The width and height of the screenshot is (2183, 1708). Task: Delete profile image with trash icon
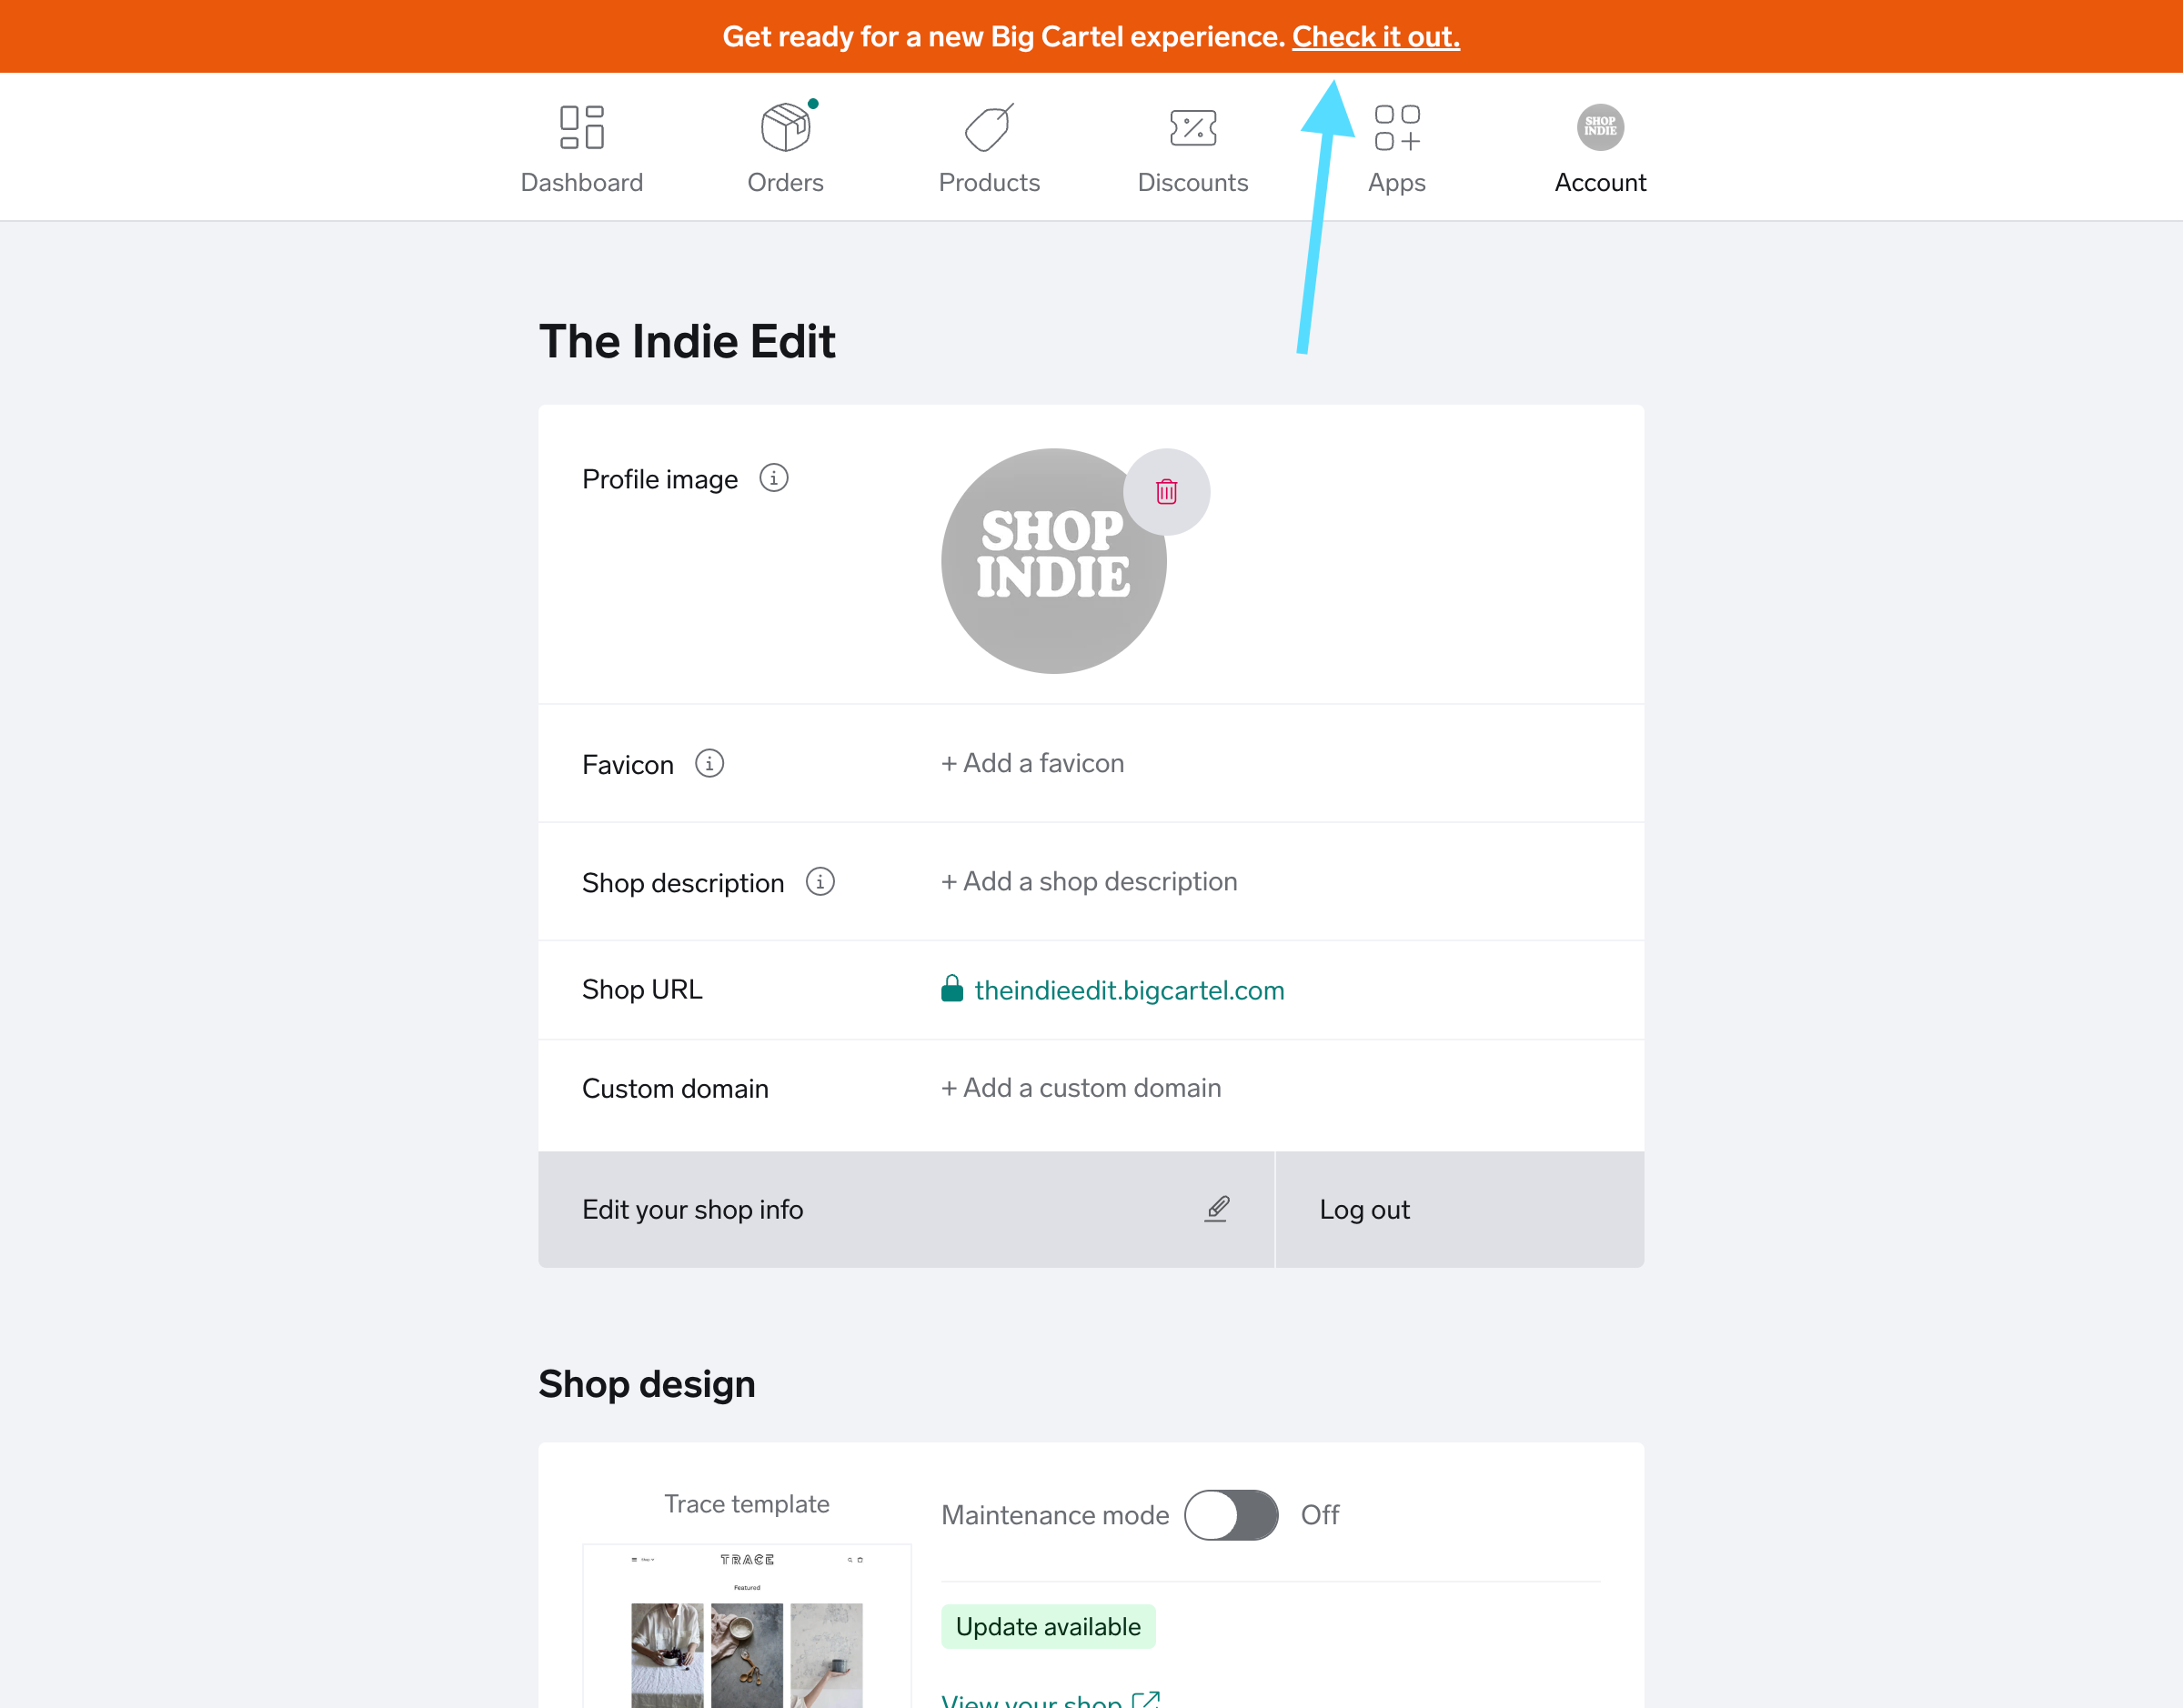[1166, 491]
